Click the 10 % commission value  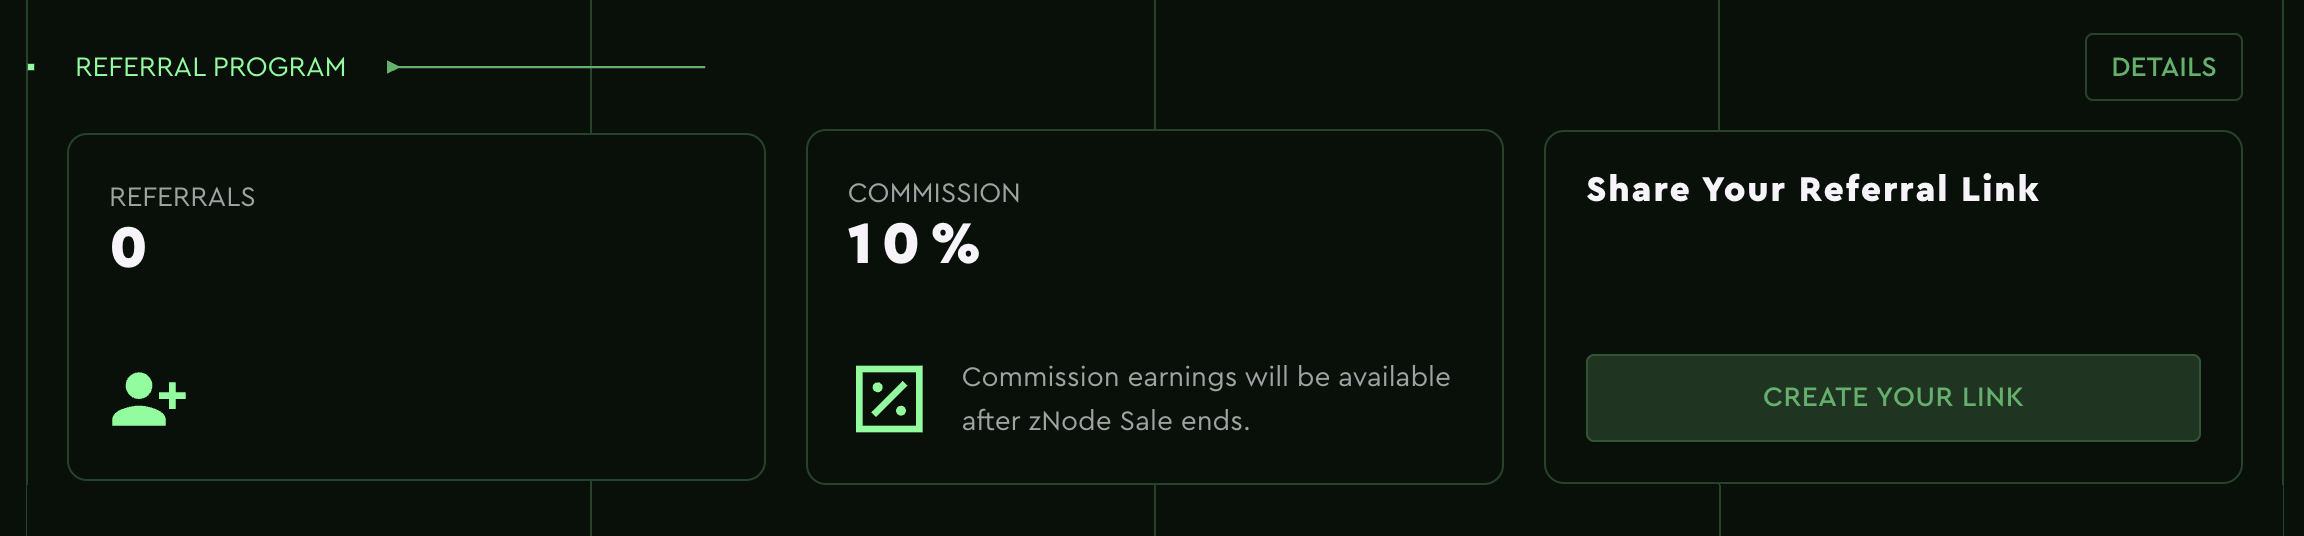point(913,244)
